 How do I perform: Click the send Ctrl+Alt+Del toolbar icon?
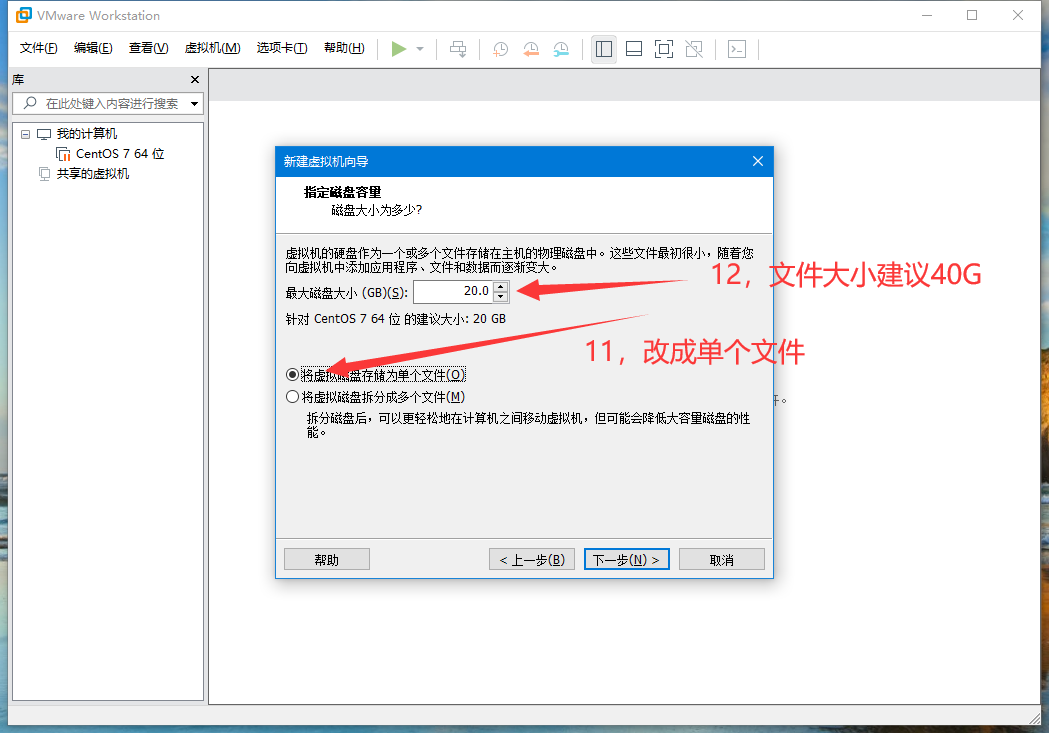point(458,49)
